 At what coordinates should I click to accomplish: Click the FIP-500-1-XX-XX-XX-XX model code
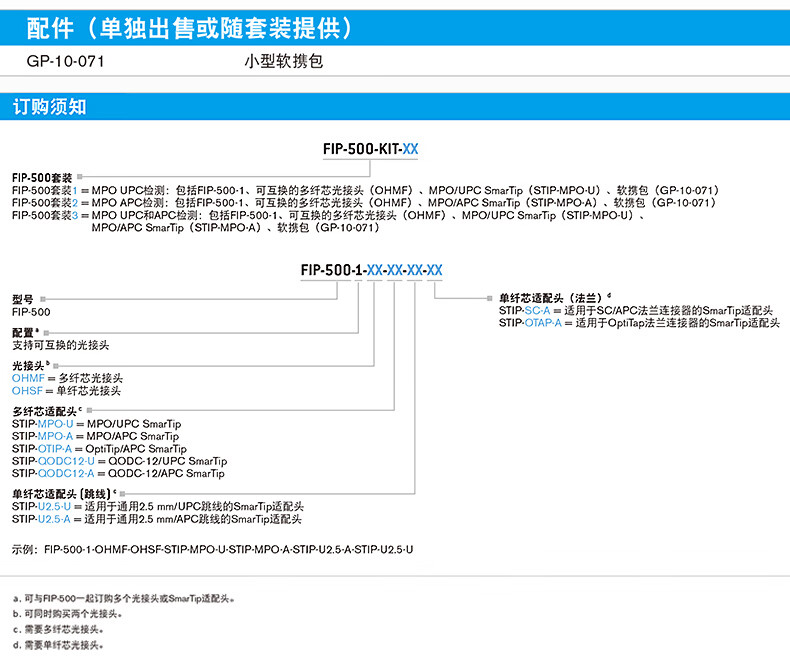[371, 270]
